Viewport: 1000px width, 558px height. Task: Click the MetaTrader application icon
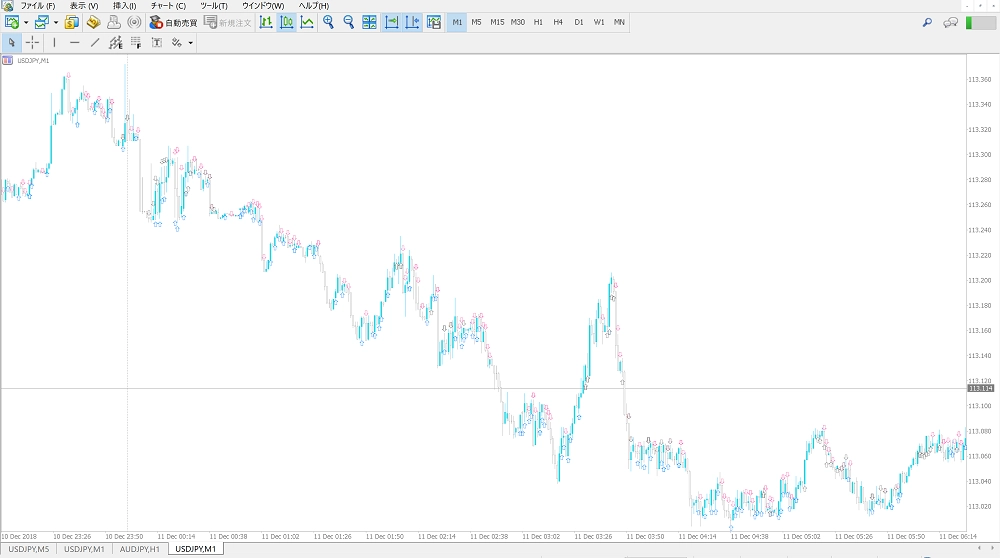point(8,6)
